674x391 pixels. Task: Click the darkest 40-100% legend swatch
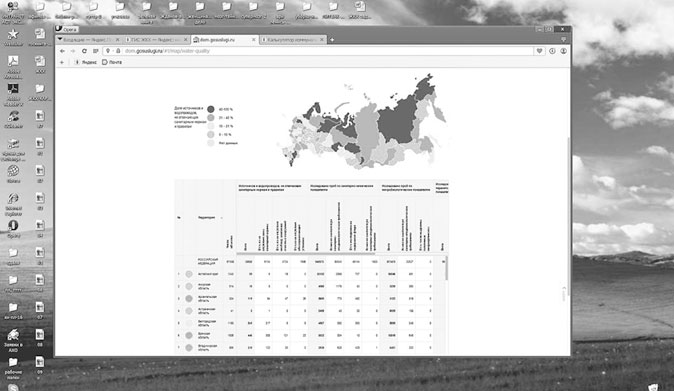pyautogui.click(x=211, y=109)
